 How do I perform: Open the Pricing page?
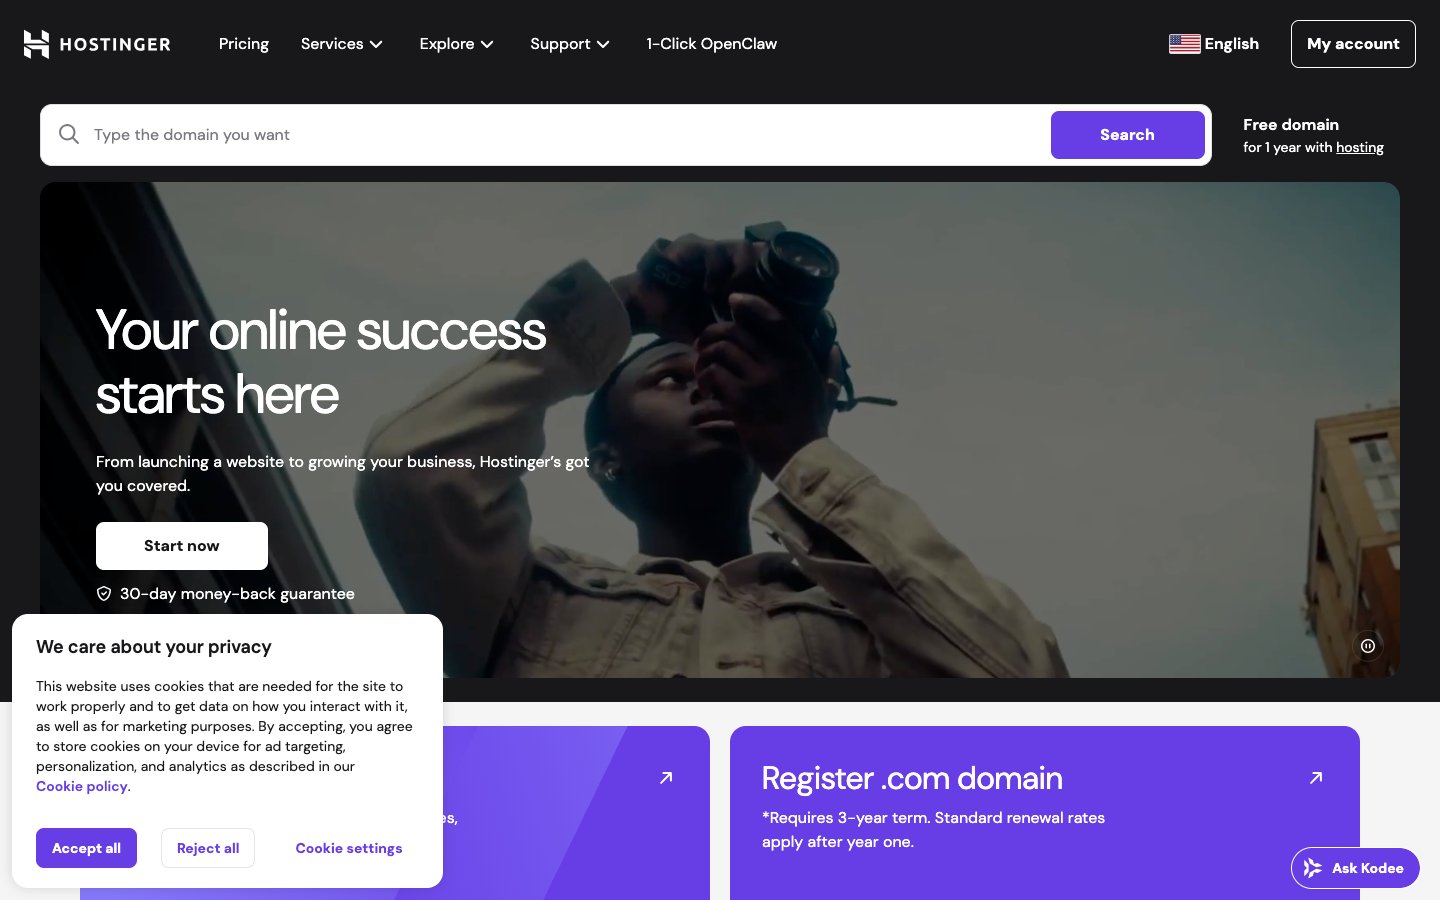point(244,44)
